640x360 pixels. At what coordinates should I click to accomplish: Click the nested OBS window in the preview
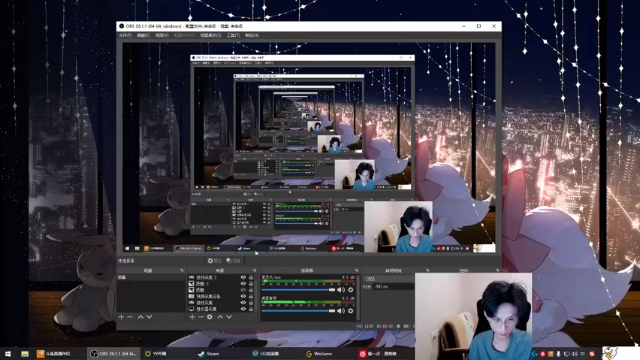tap(302, 145)
